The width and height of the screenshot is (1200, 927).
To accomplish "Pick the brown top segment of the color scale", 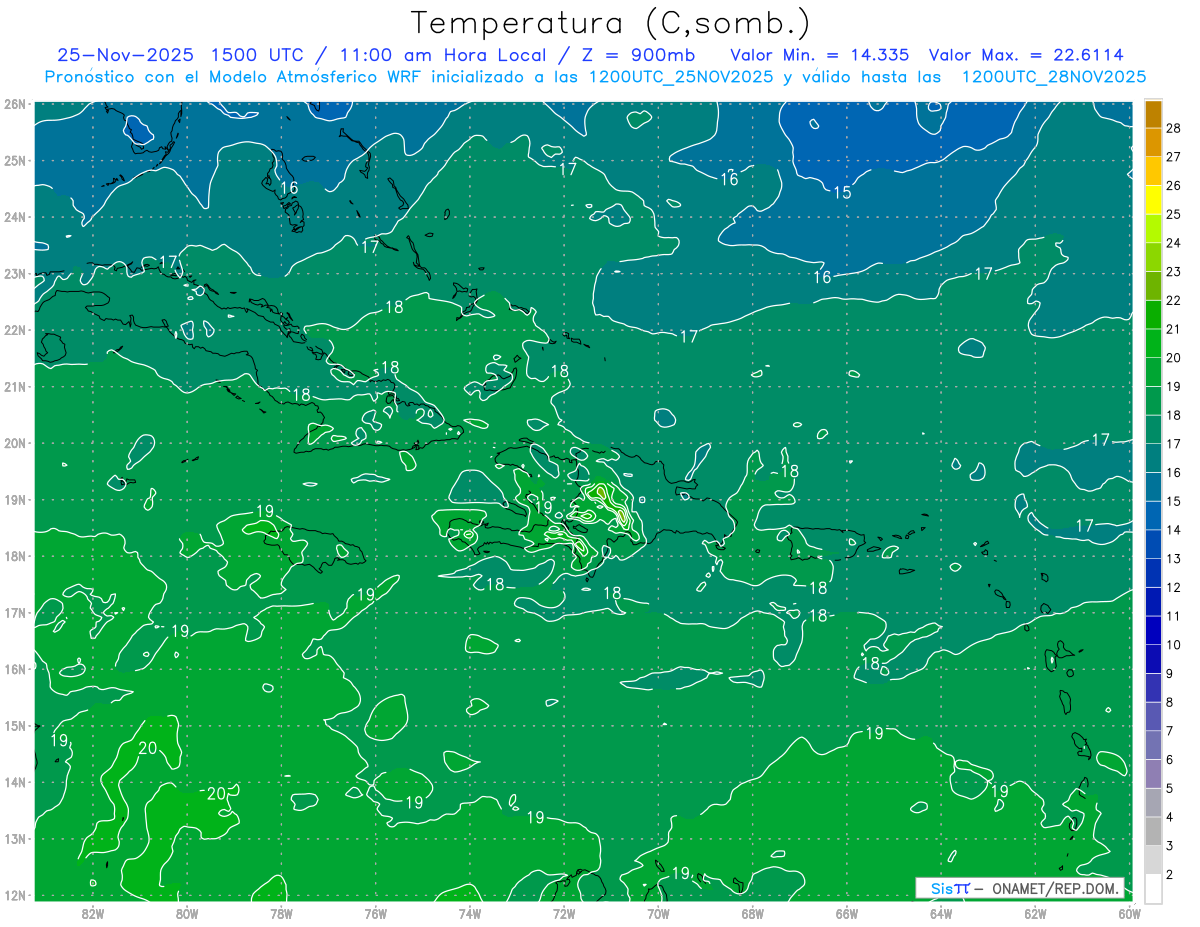I will pyautogui.click(x=1153, y=114).
